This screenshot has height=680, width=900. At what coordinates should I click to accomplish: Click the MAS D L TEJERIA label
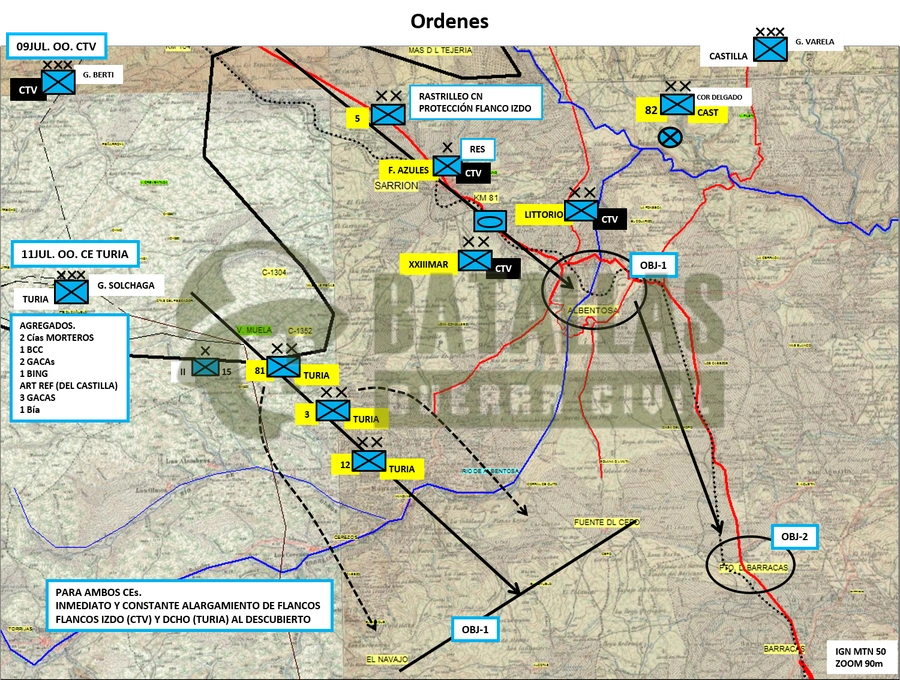(x=440, y=50)
